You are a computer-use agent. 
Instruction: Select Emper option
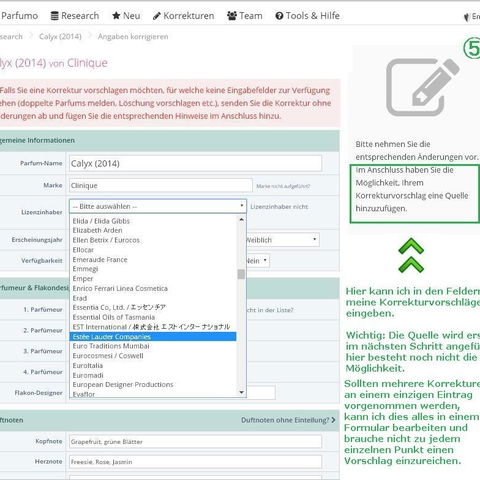[x=153, y=279]
